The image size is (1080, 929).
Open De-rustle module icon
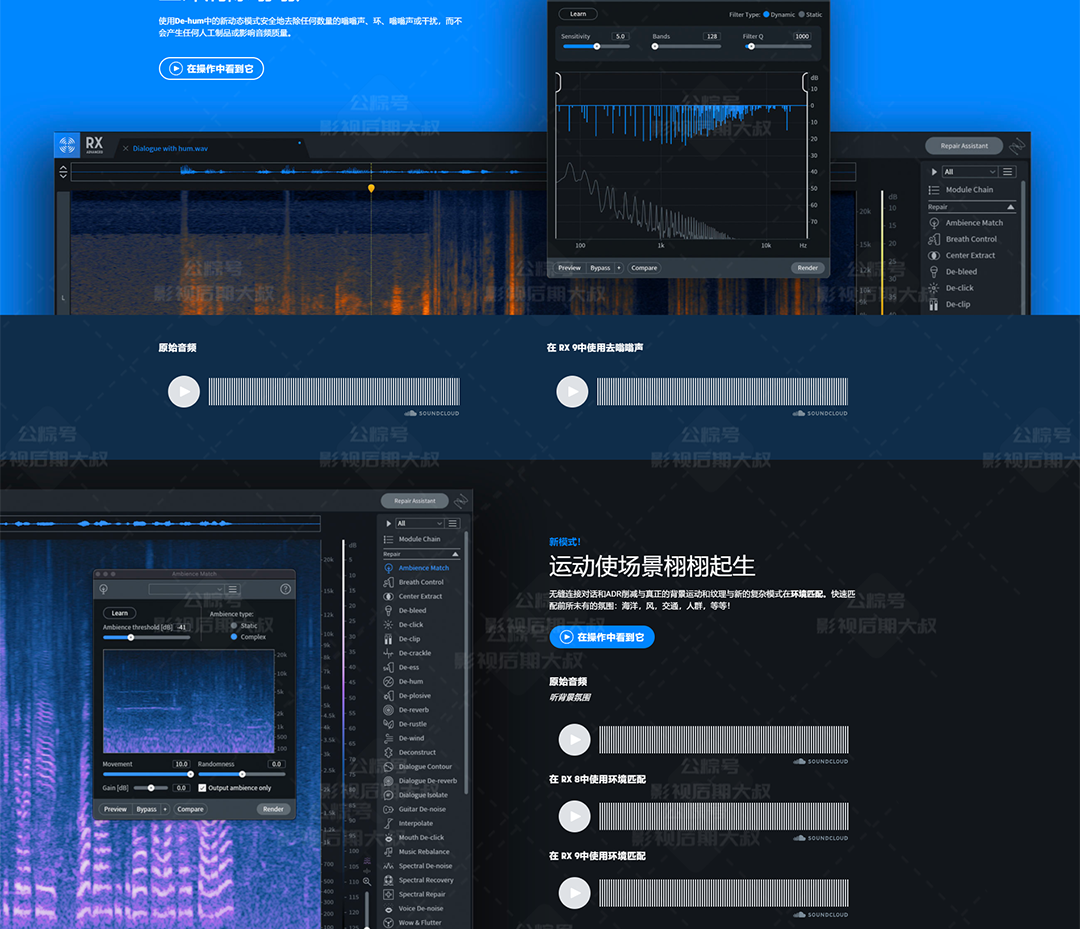(388, 724)
